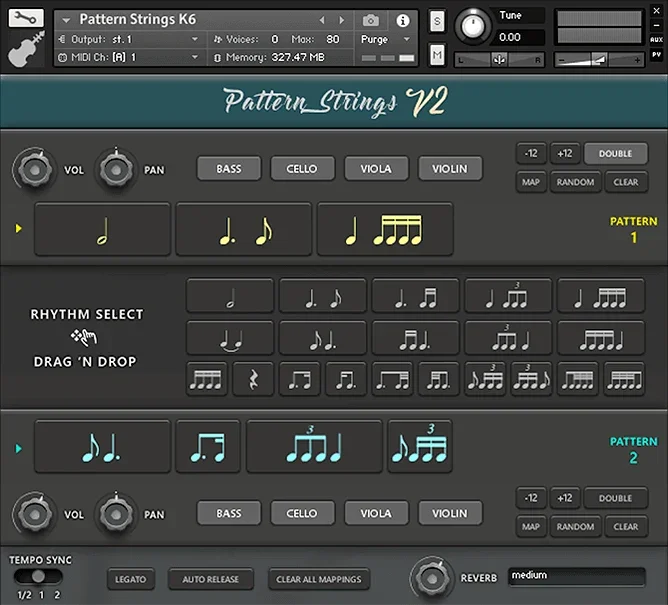Adjust the REVERB knob

tap(431, 579)
